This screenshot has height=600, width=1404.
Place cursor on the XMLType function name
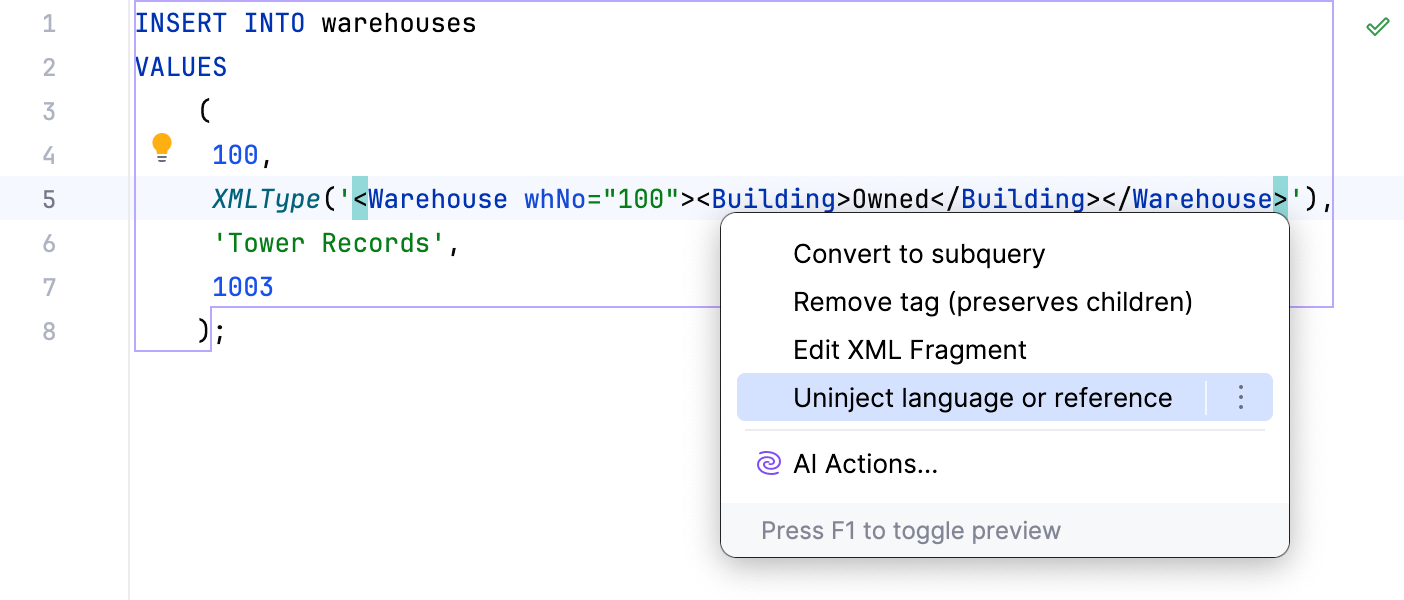pos(266,199)
